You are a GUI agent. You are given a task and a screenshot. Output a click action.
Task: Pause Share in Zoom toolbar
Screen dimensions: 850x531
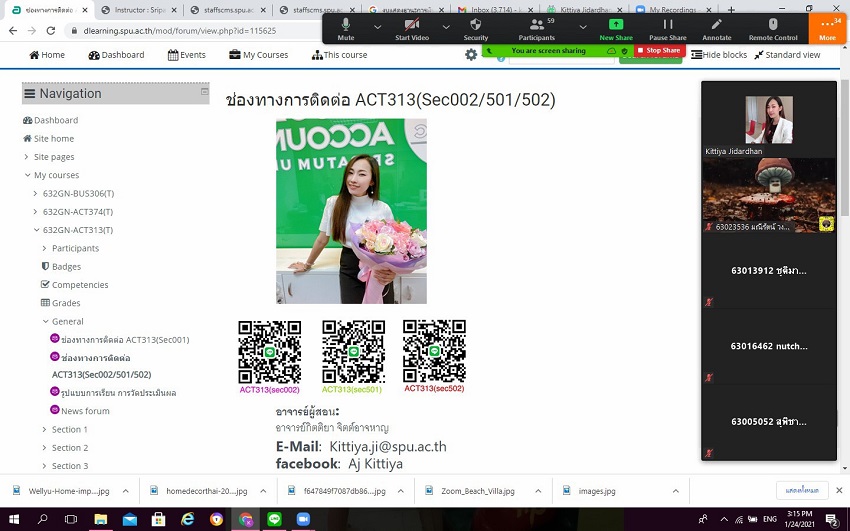pyautogui.click(x=668, y=29)
